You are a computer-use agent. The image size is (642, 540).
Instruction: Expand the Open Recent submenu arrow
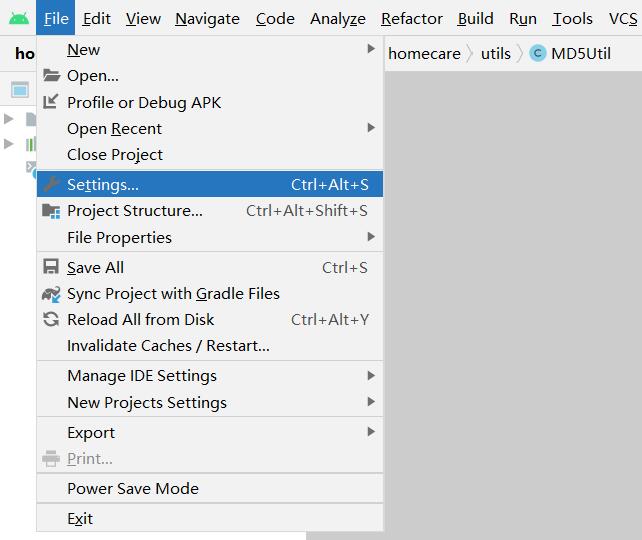click(x=371, y=128)
